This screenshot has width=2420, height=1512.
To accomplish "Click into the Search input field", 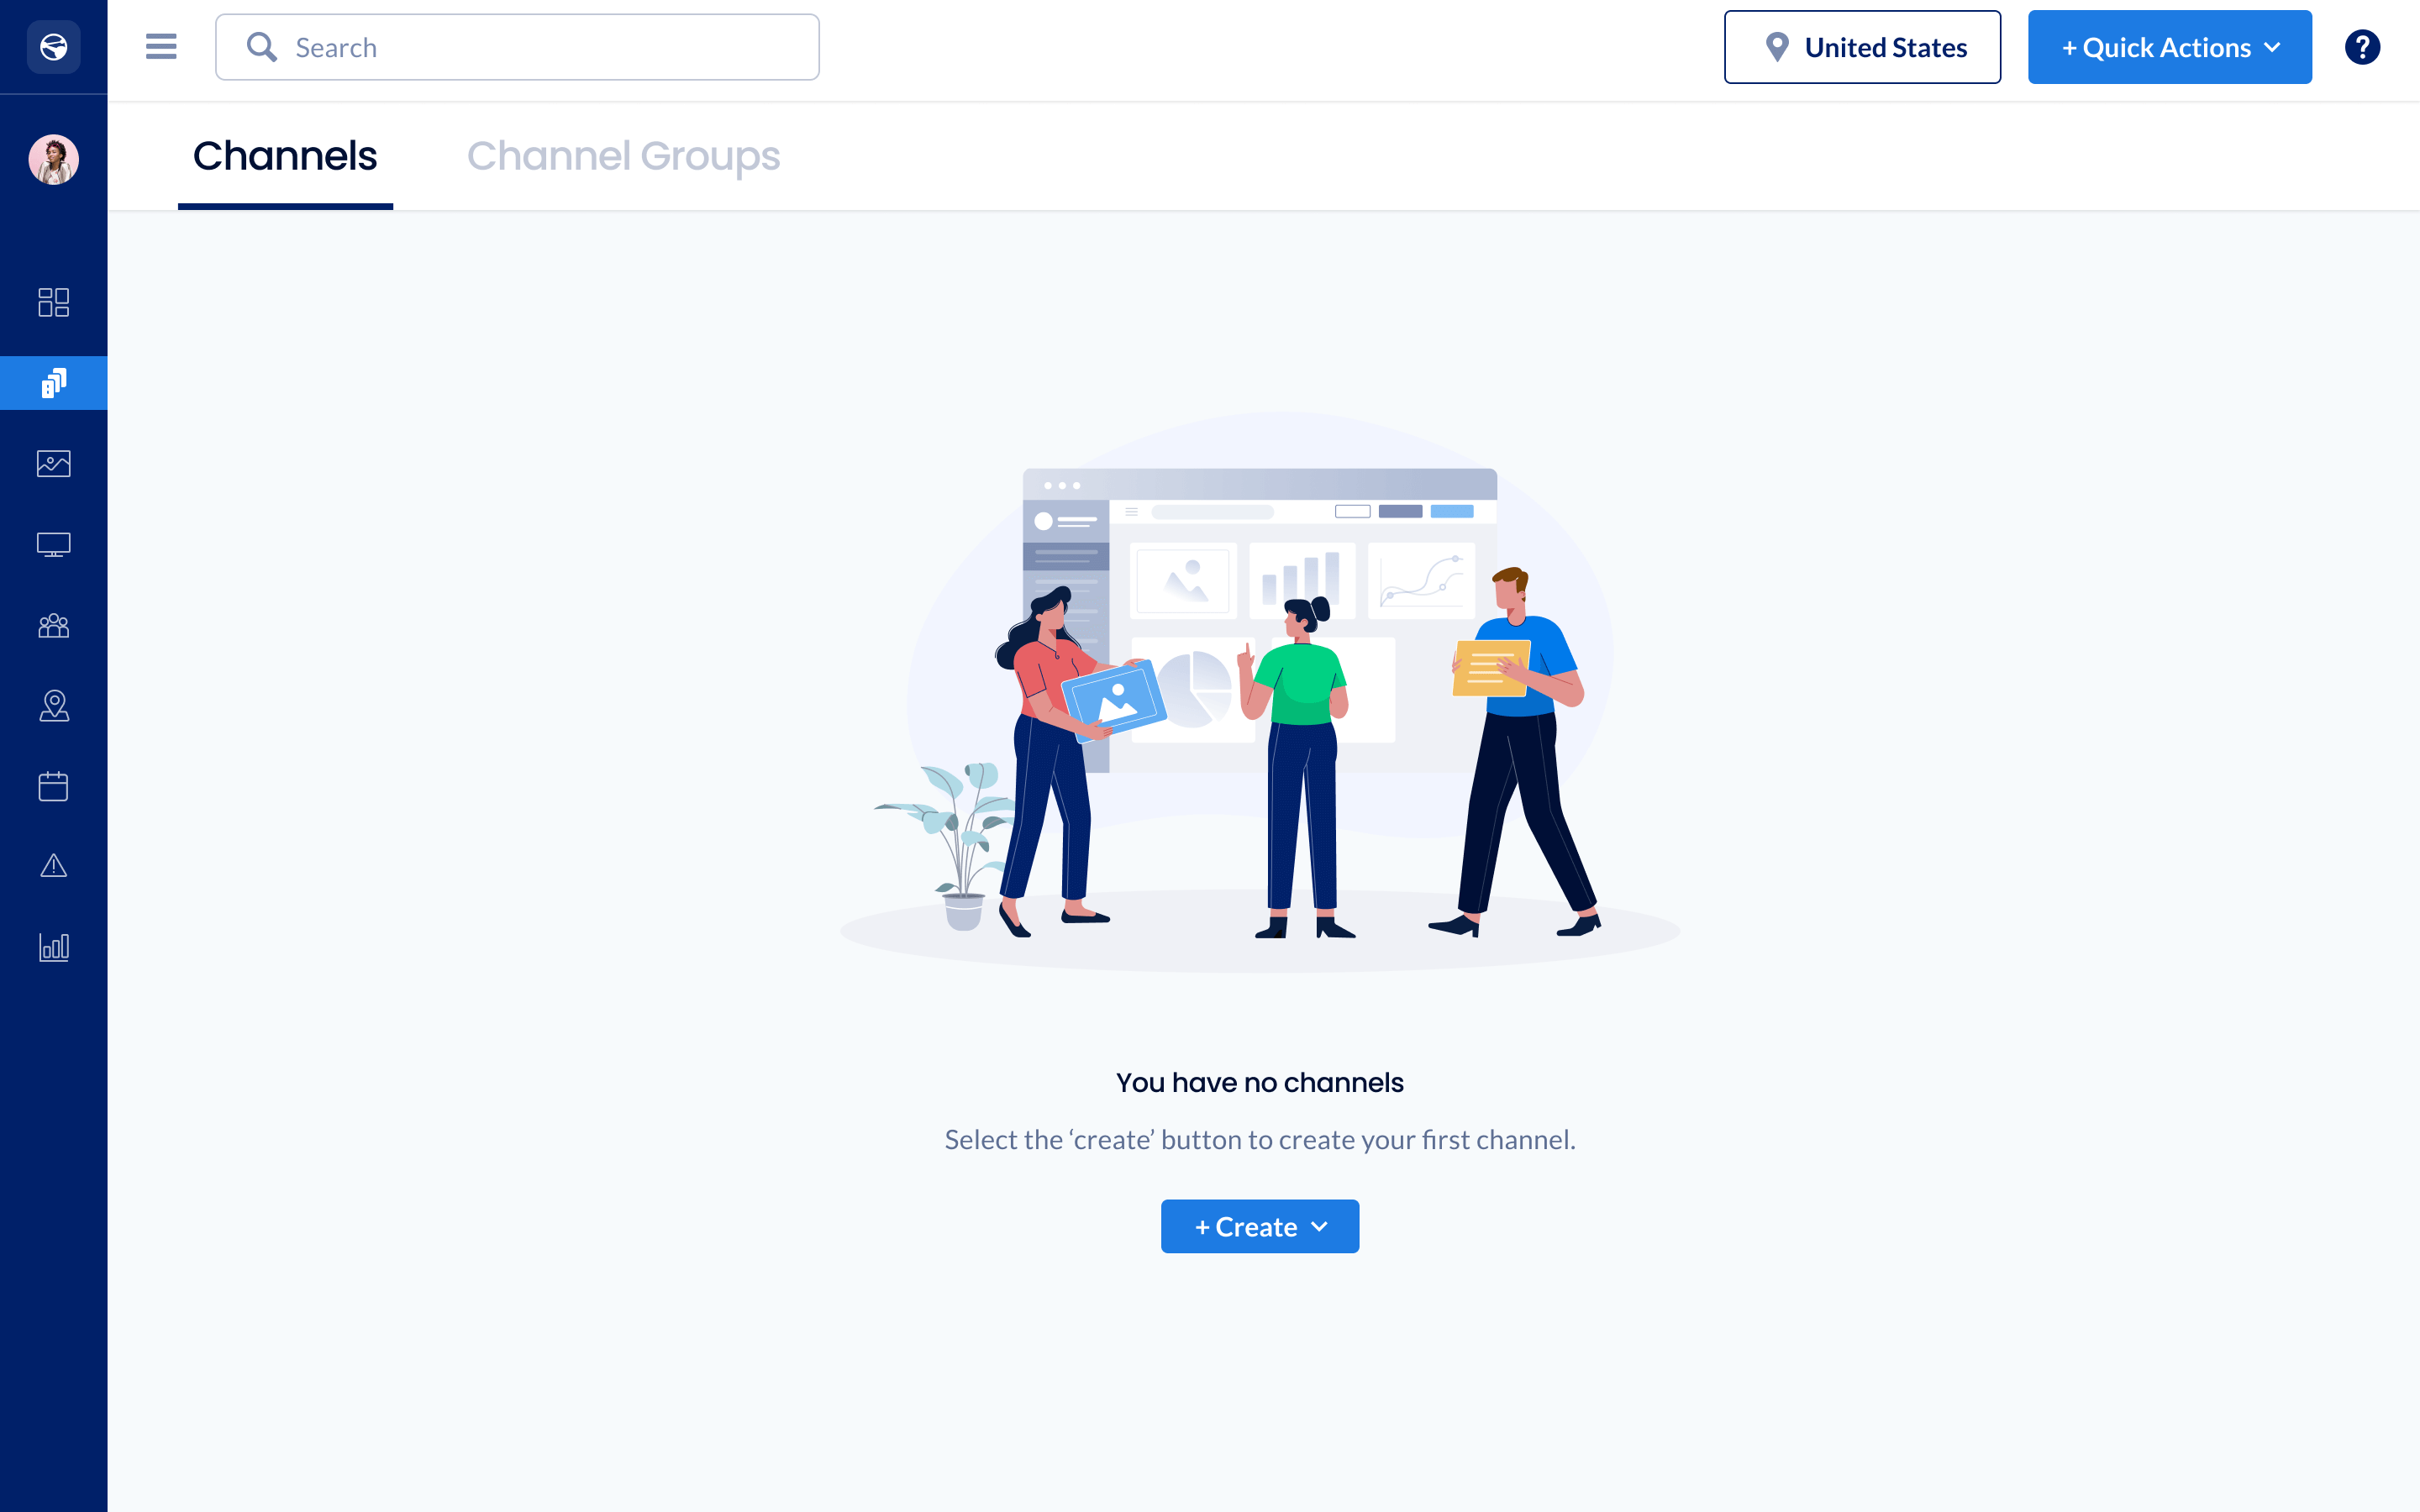I will coord(517,47).
